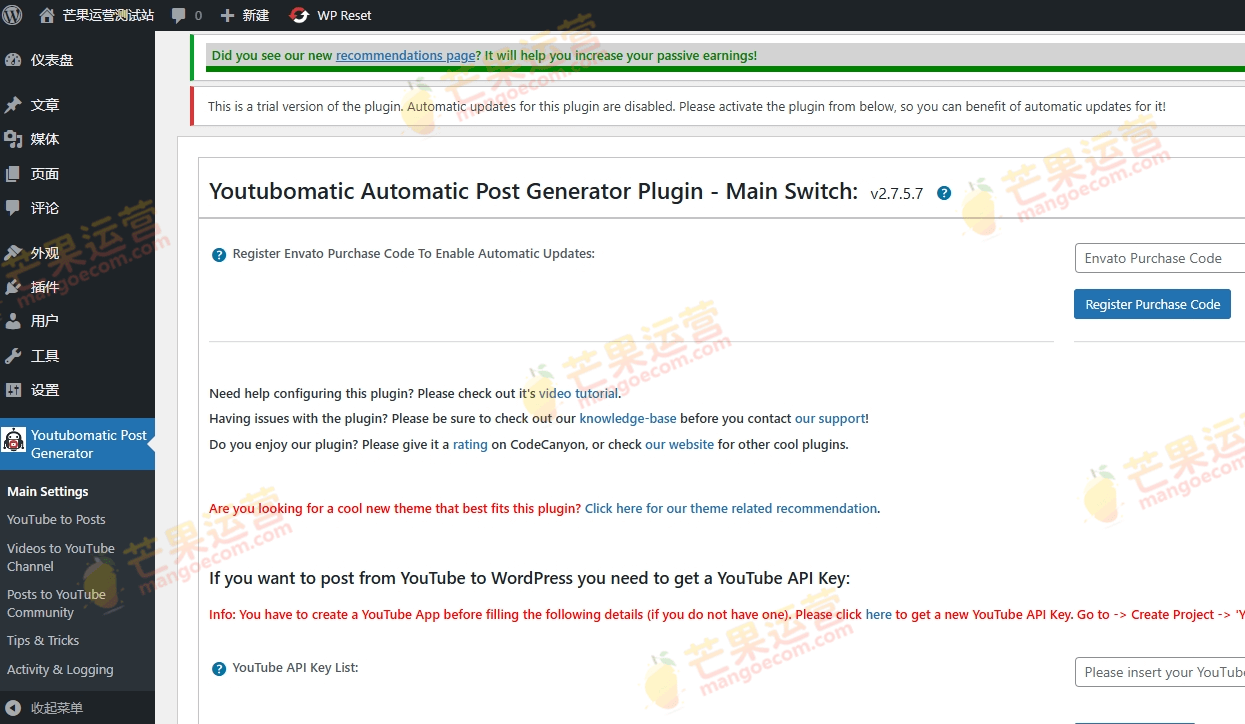The height and width of the screenshot is (724, 1245).
Task: Click the Envato Purchase Code input field
Action: click(x=1159, y=258)
